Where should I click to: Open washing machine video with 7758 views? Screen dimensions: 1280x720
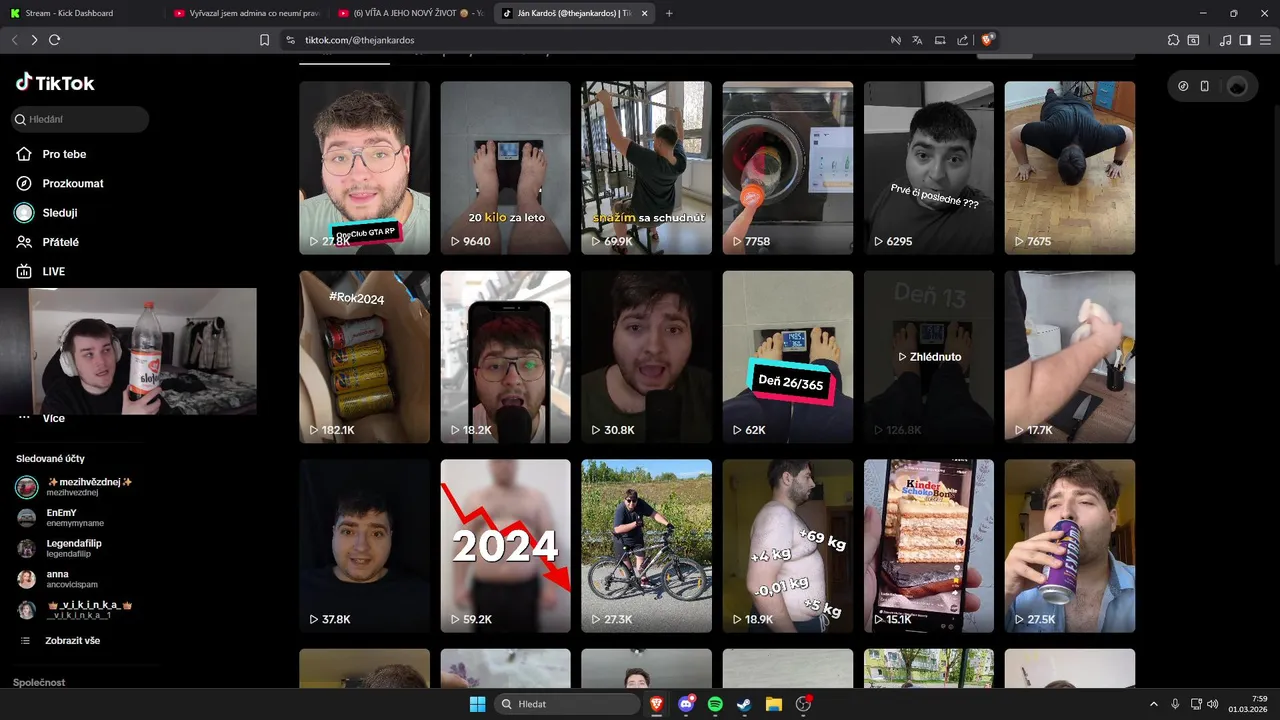788,168
